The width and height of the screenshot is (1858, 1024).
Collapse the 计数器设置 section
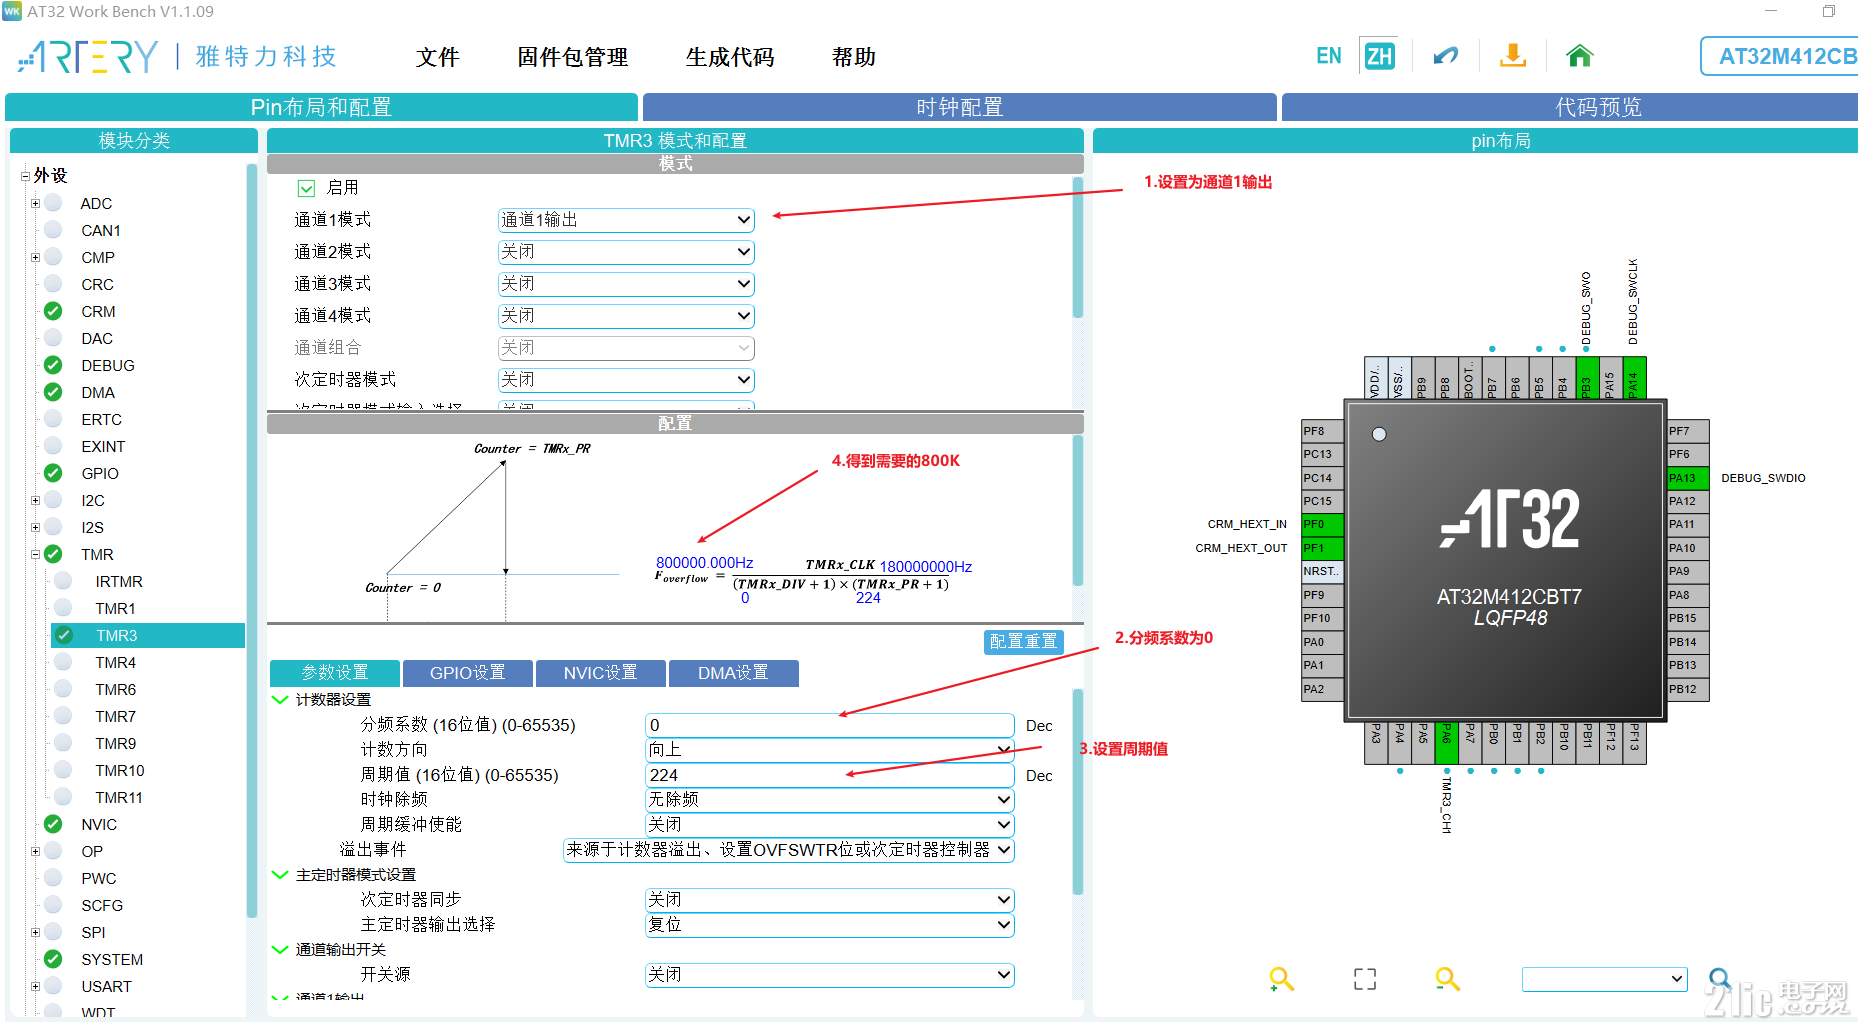281,699
